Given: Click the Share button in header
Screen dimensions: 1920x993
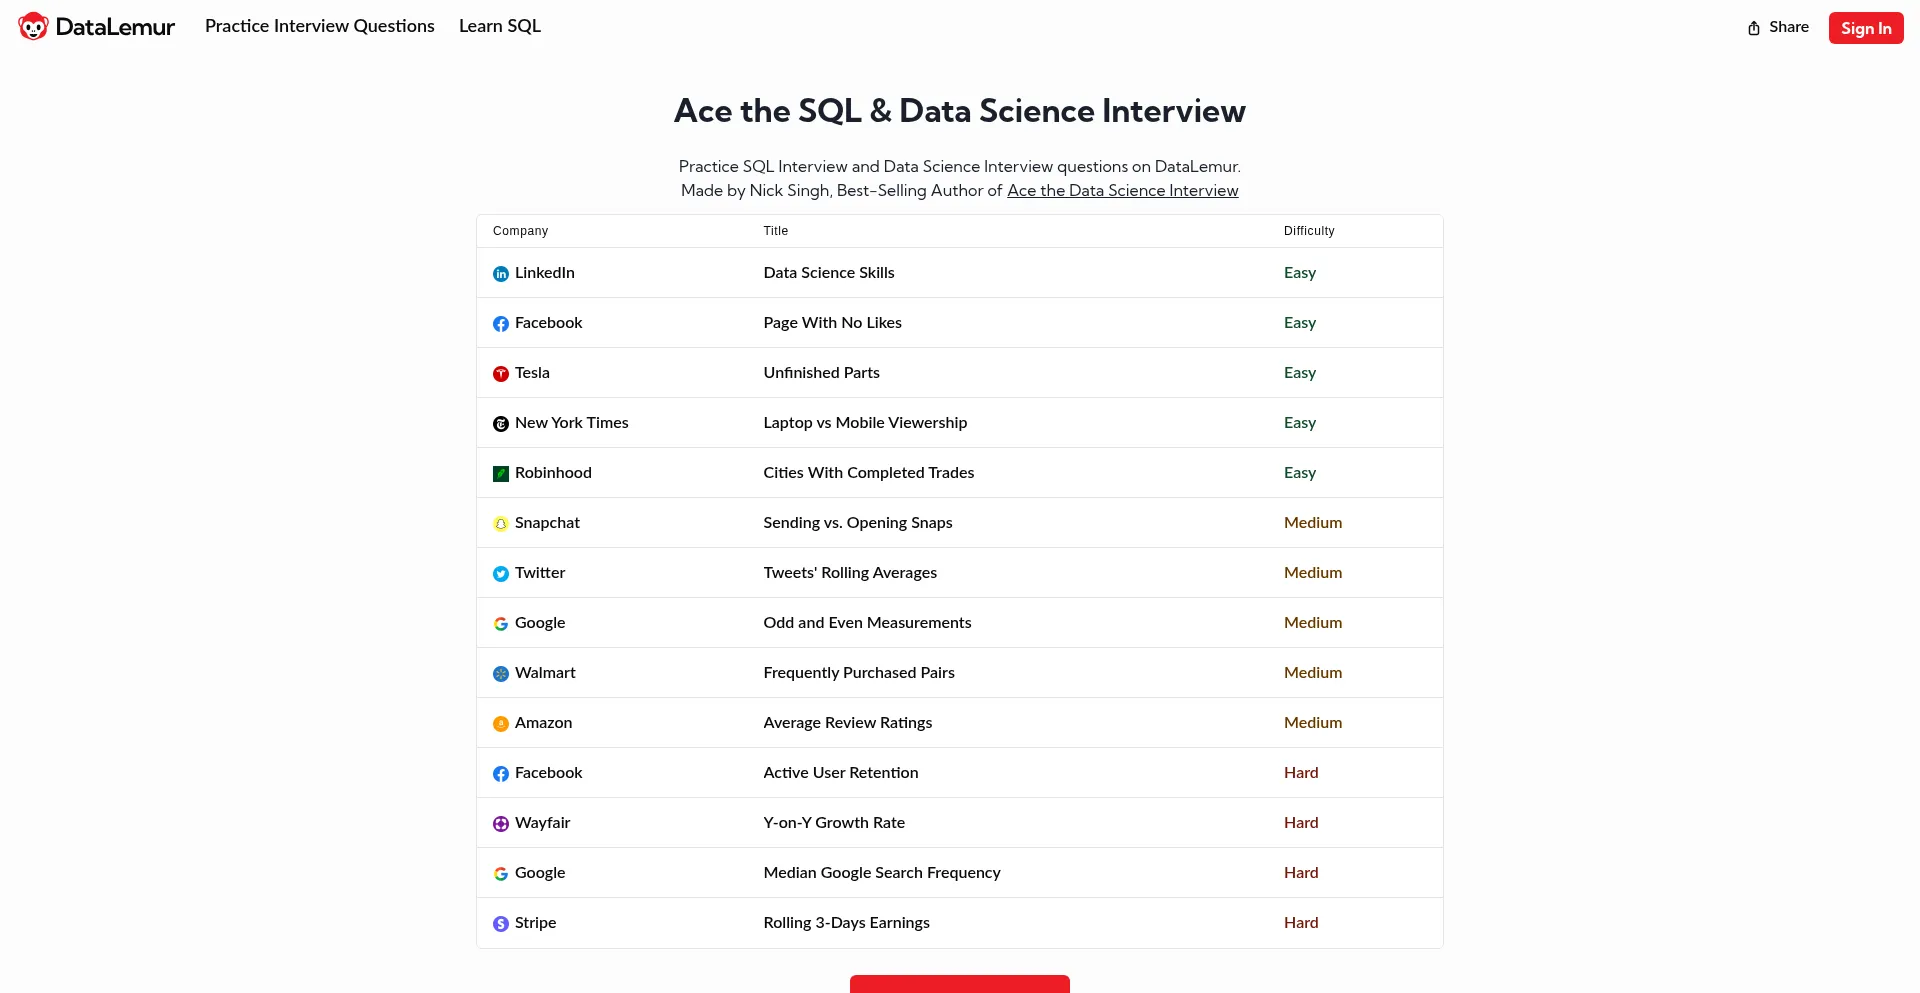Looking at the screenshot, I should click(1778, 27).
